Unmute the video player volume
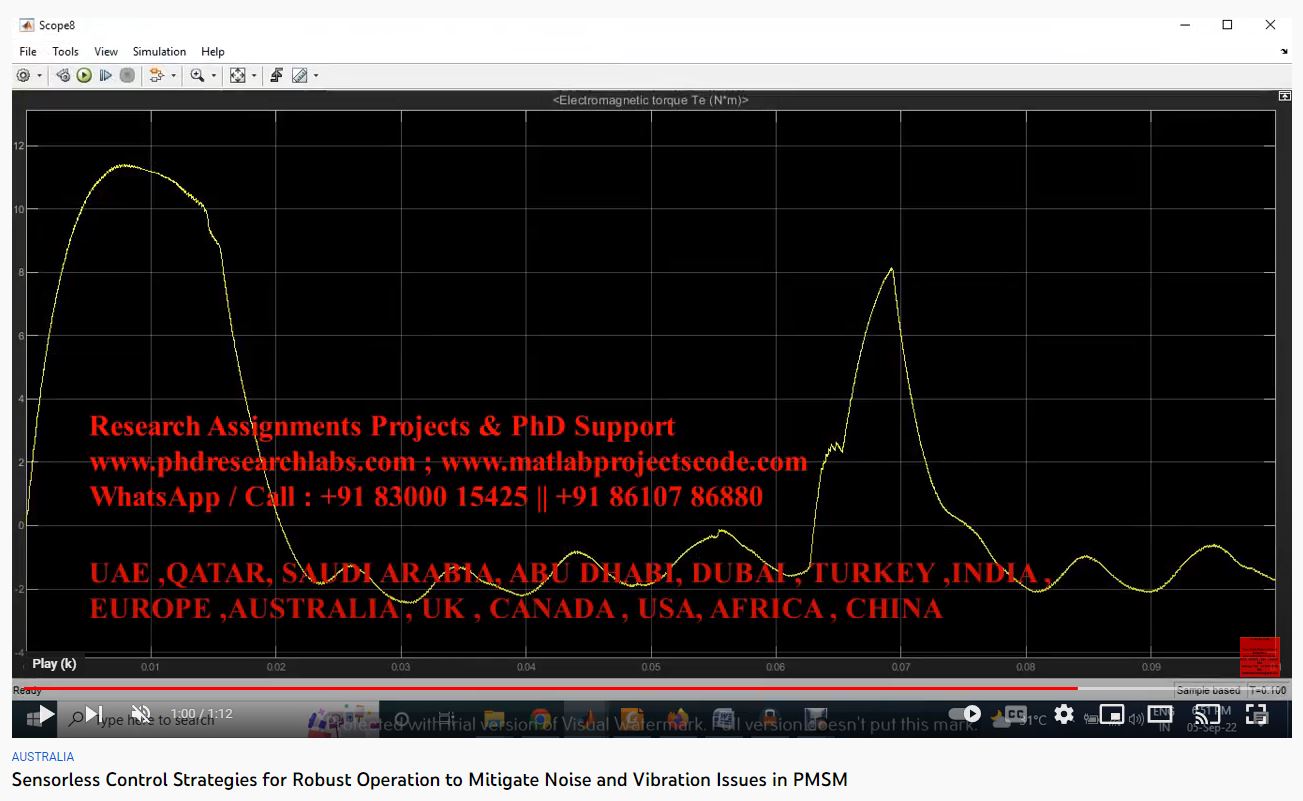 [141, 714]
